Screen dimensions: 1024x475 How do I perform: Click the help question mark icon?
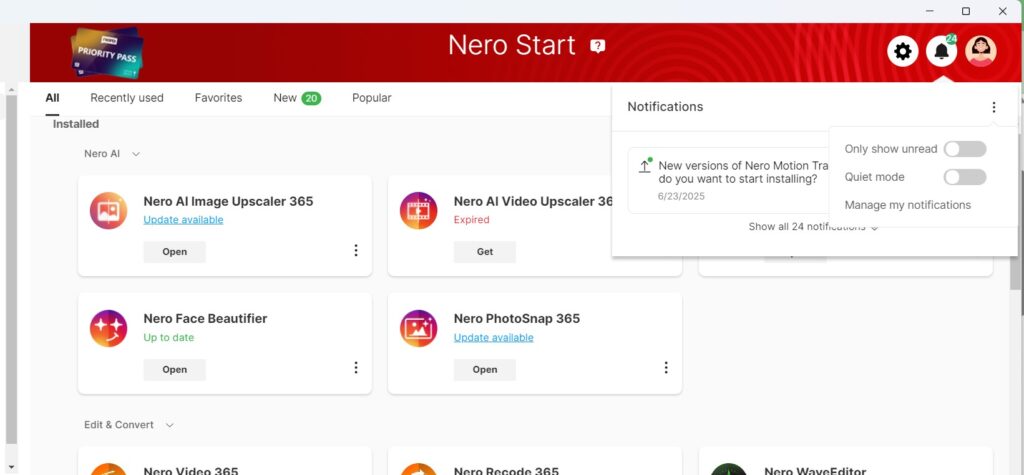click(x=598, y=46)
